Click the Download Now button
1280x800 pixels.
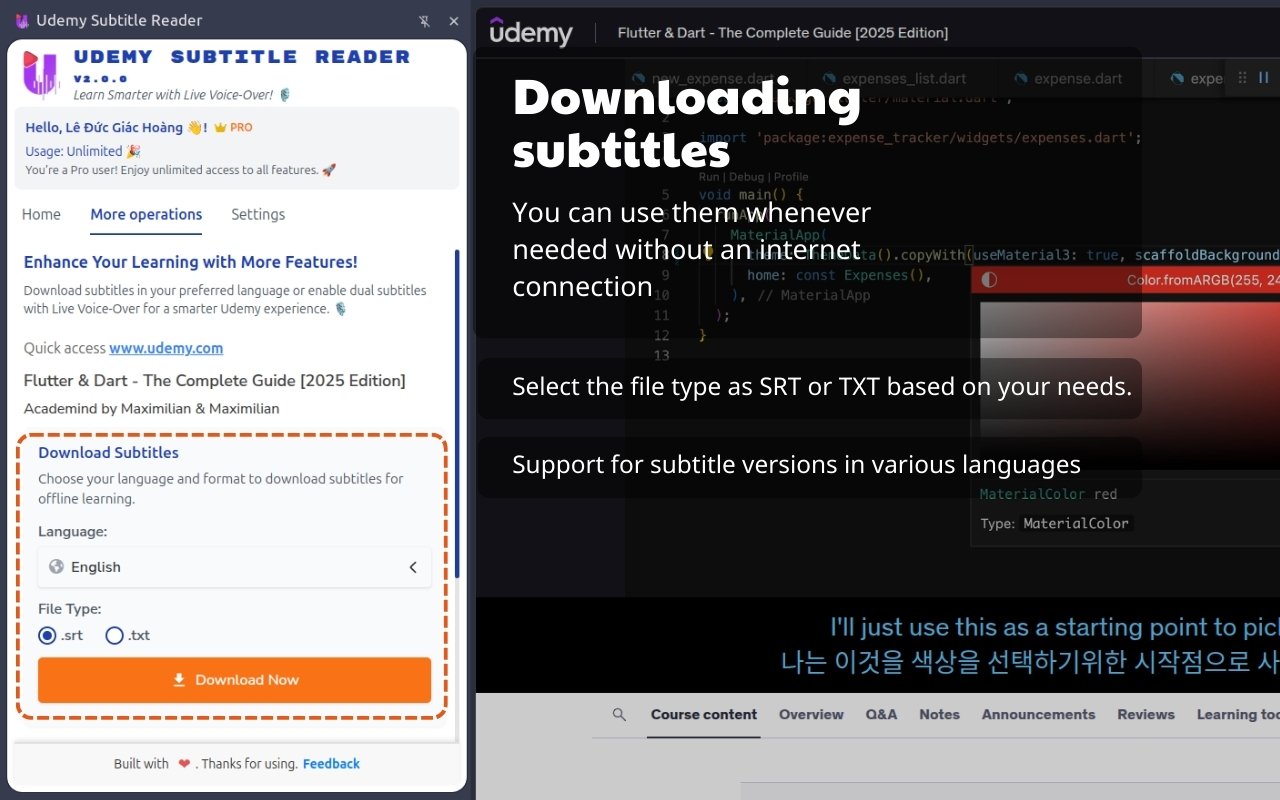tap(234, 680)
